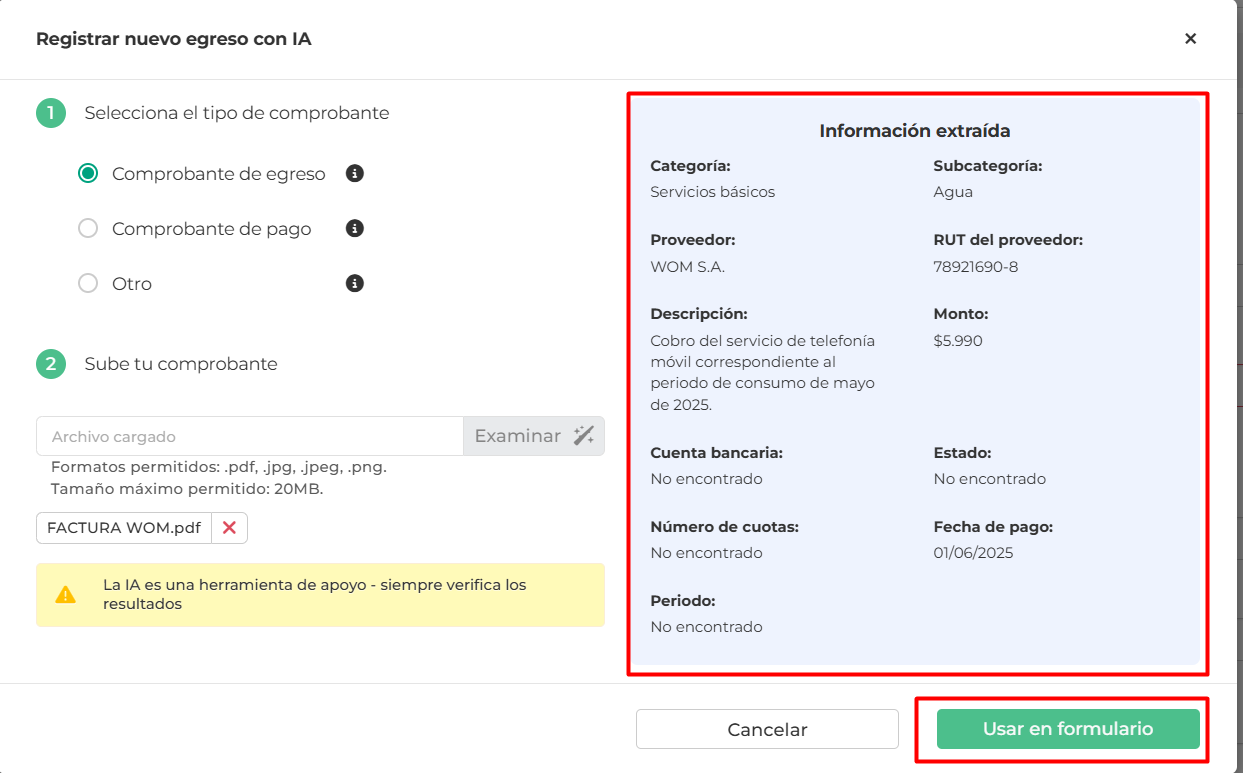
Task: Select Comprobante de egreso radio option
Action: click(x=88, y=174)
